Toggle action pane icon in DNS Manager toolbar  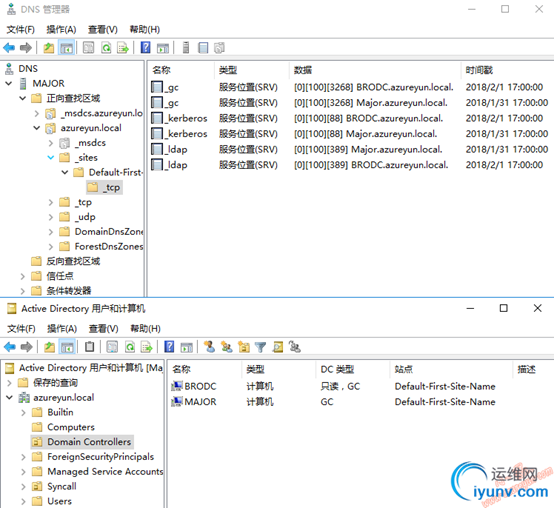(163, 48)
